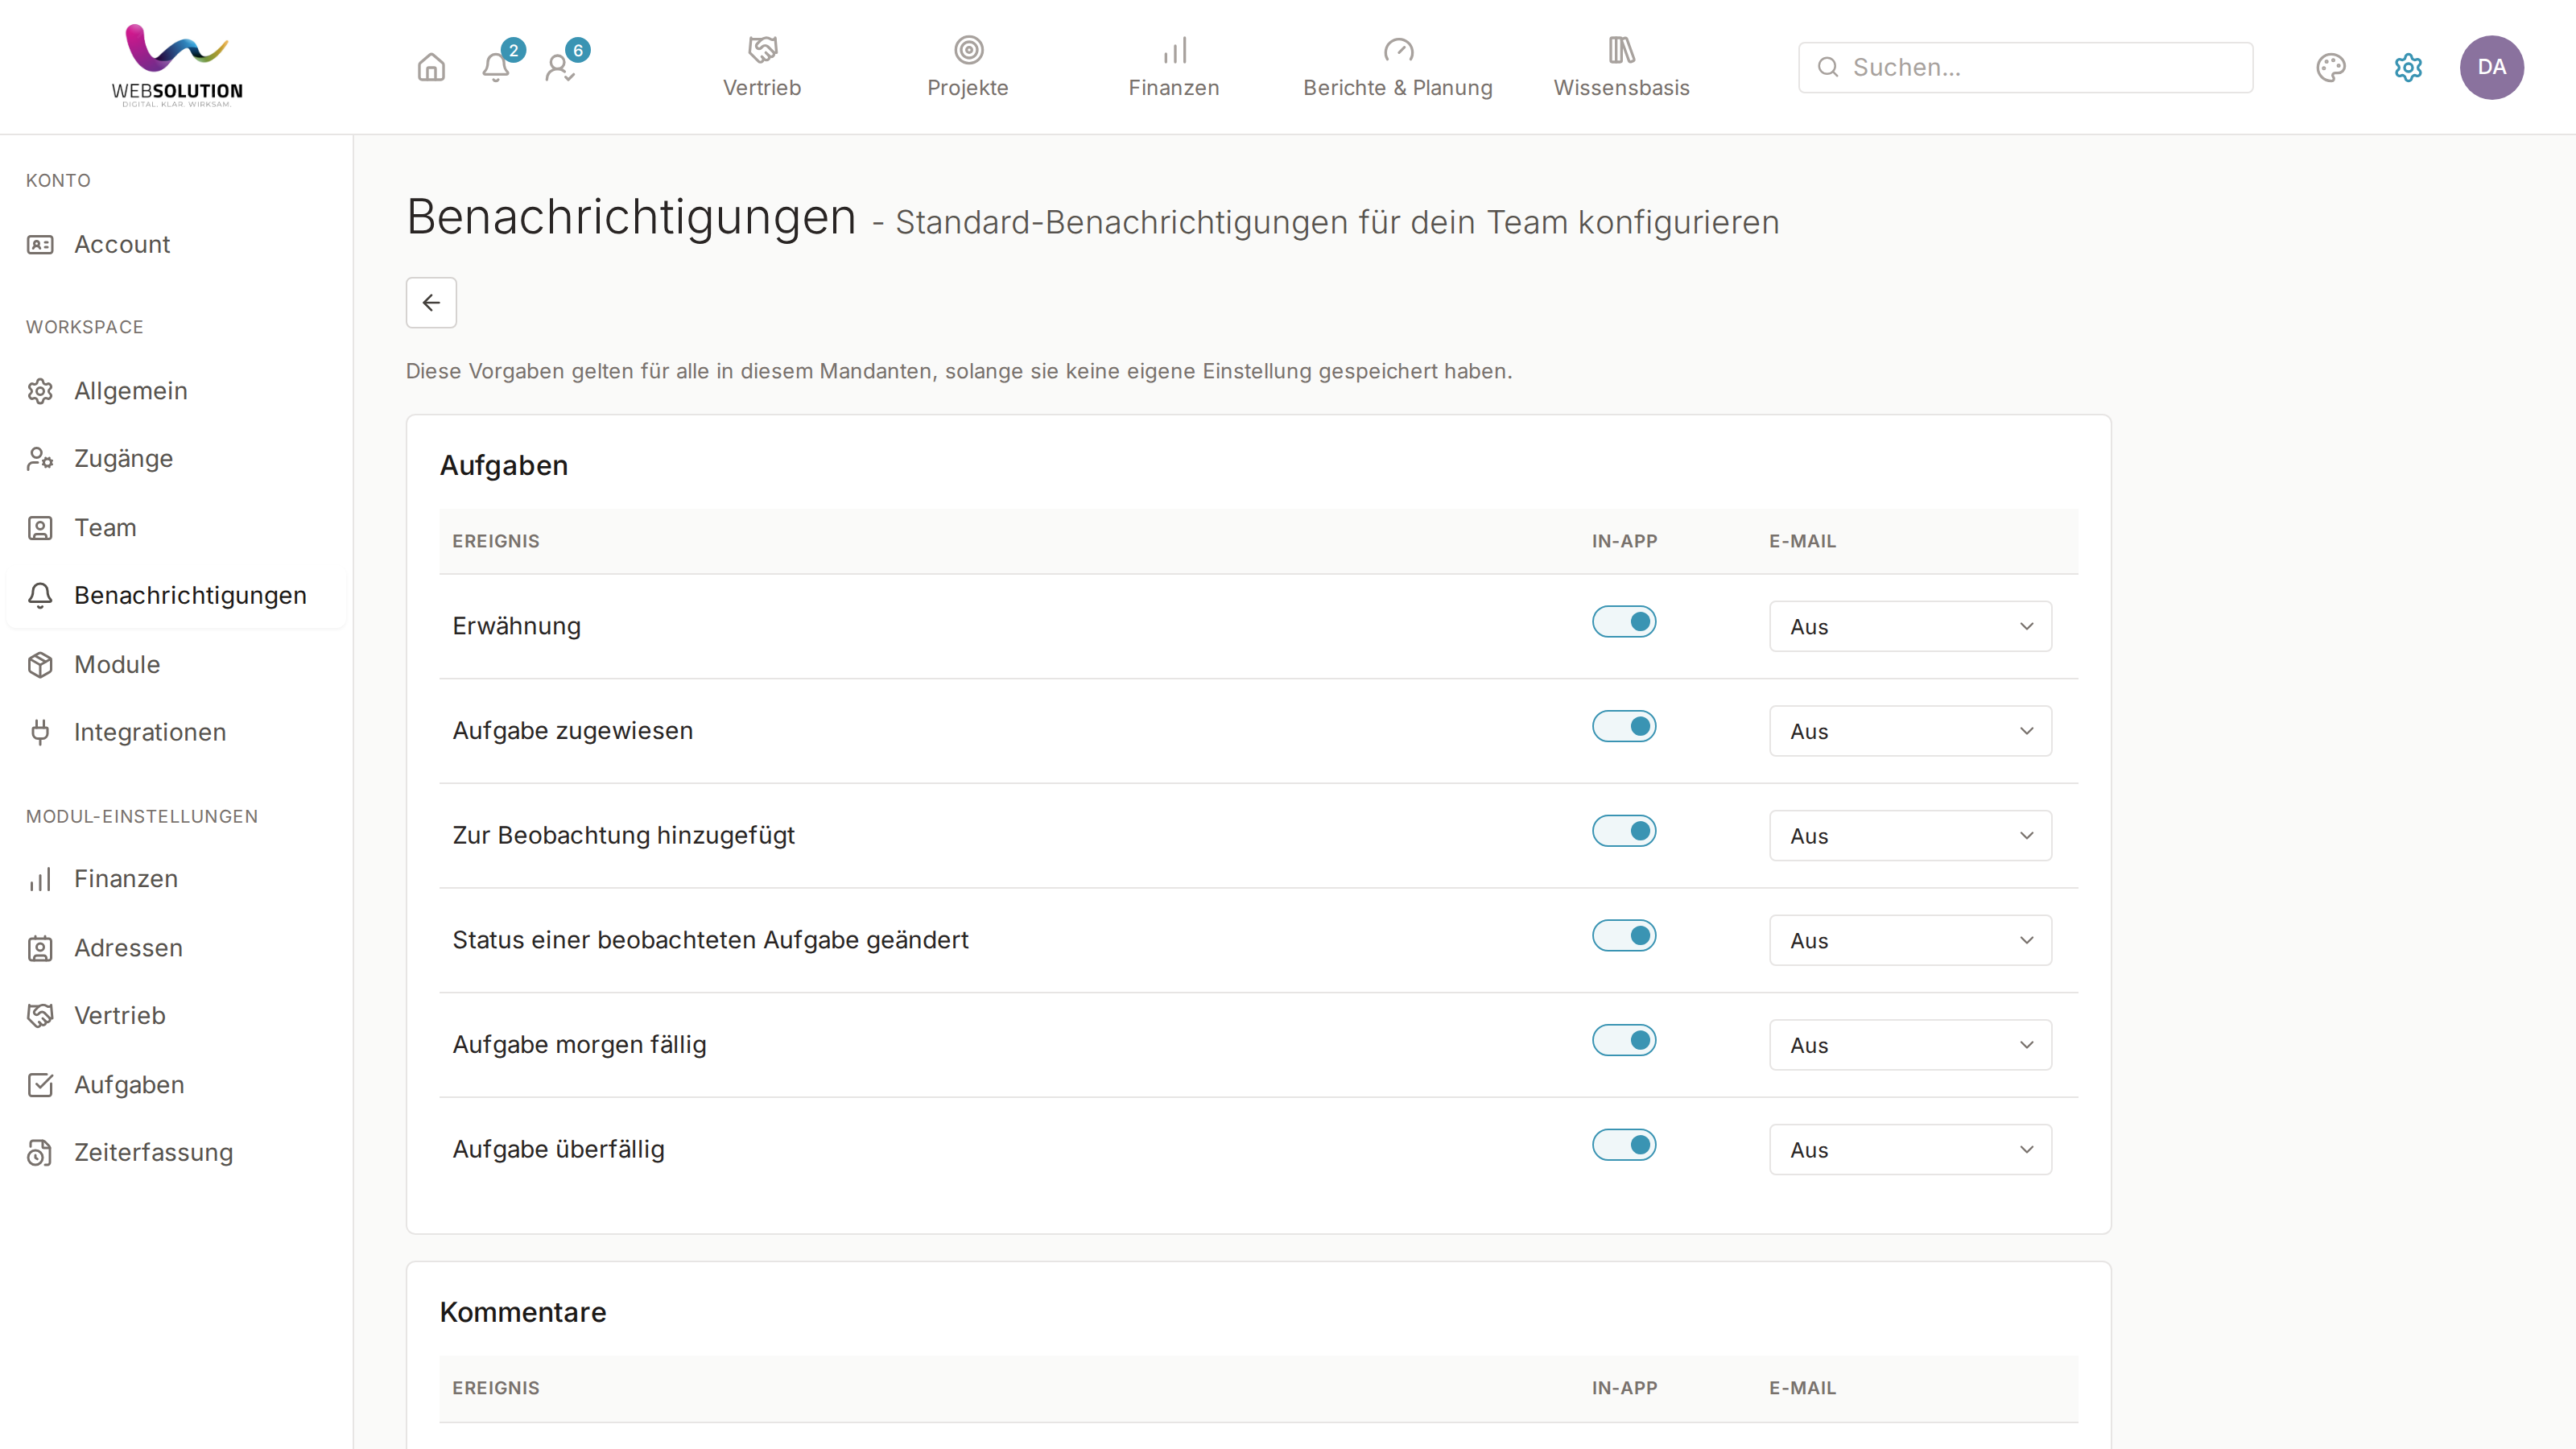The height and width of the screenshot is (1449, 2576).
Task: Open E-Mail dropdown for Aufgabe morgen fällig
Action: (1910, 1045)
